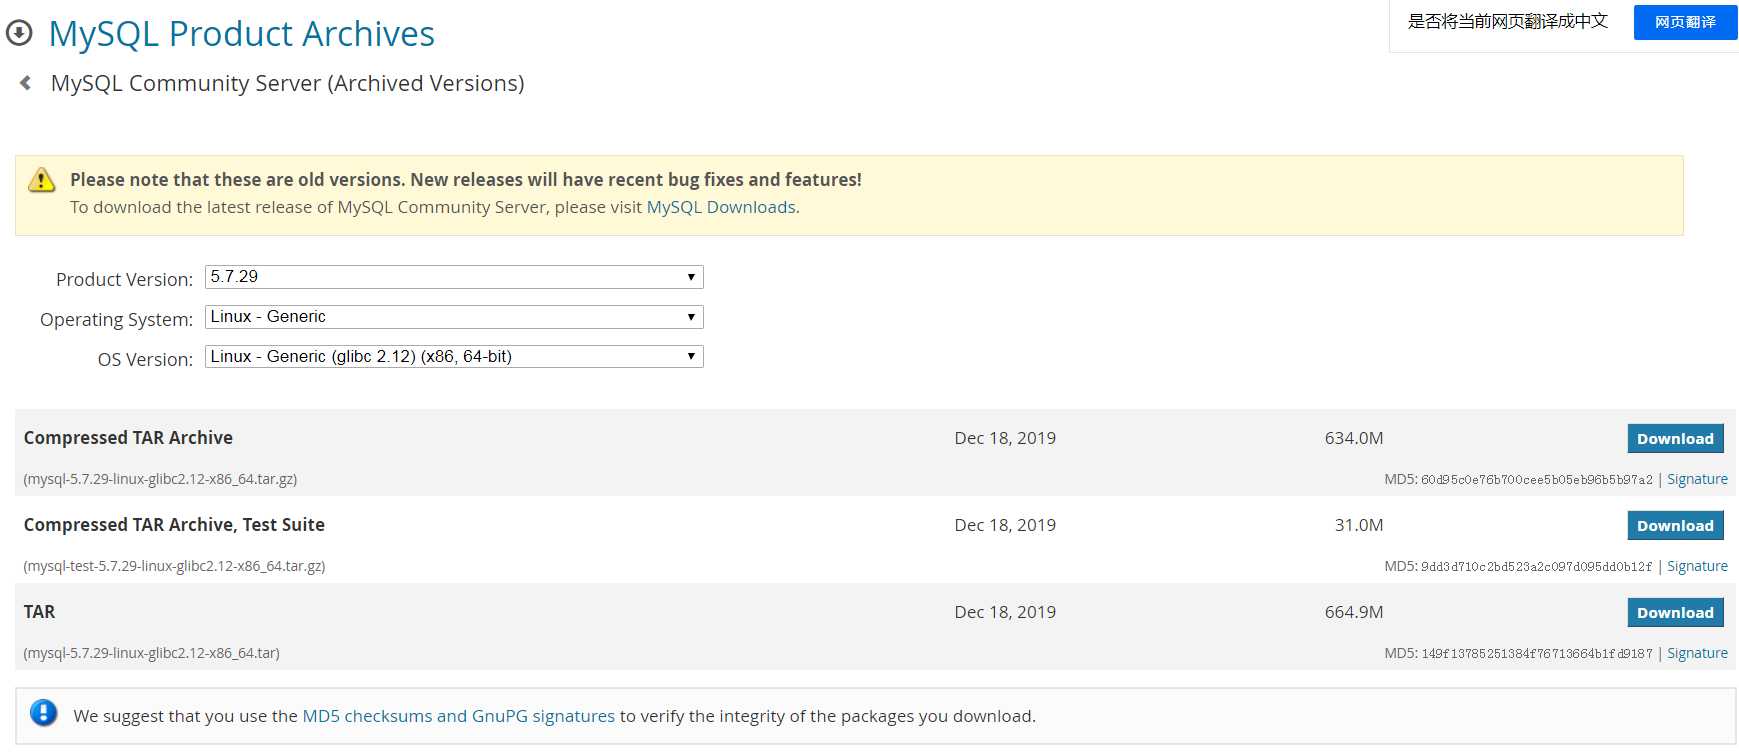Open MD5 checksums and GnuPG signatures link

(x=459, y=716)
